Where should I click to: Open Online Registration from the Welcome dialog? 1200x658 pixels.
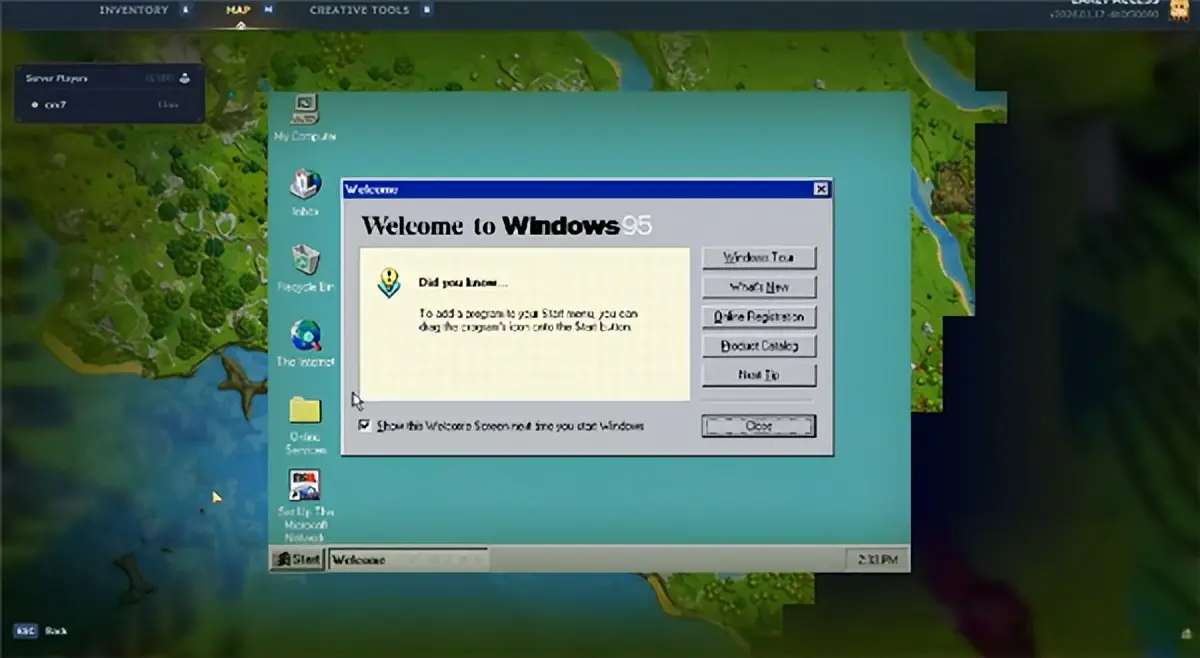pyautogui.click(x=759, y=316)
